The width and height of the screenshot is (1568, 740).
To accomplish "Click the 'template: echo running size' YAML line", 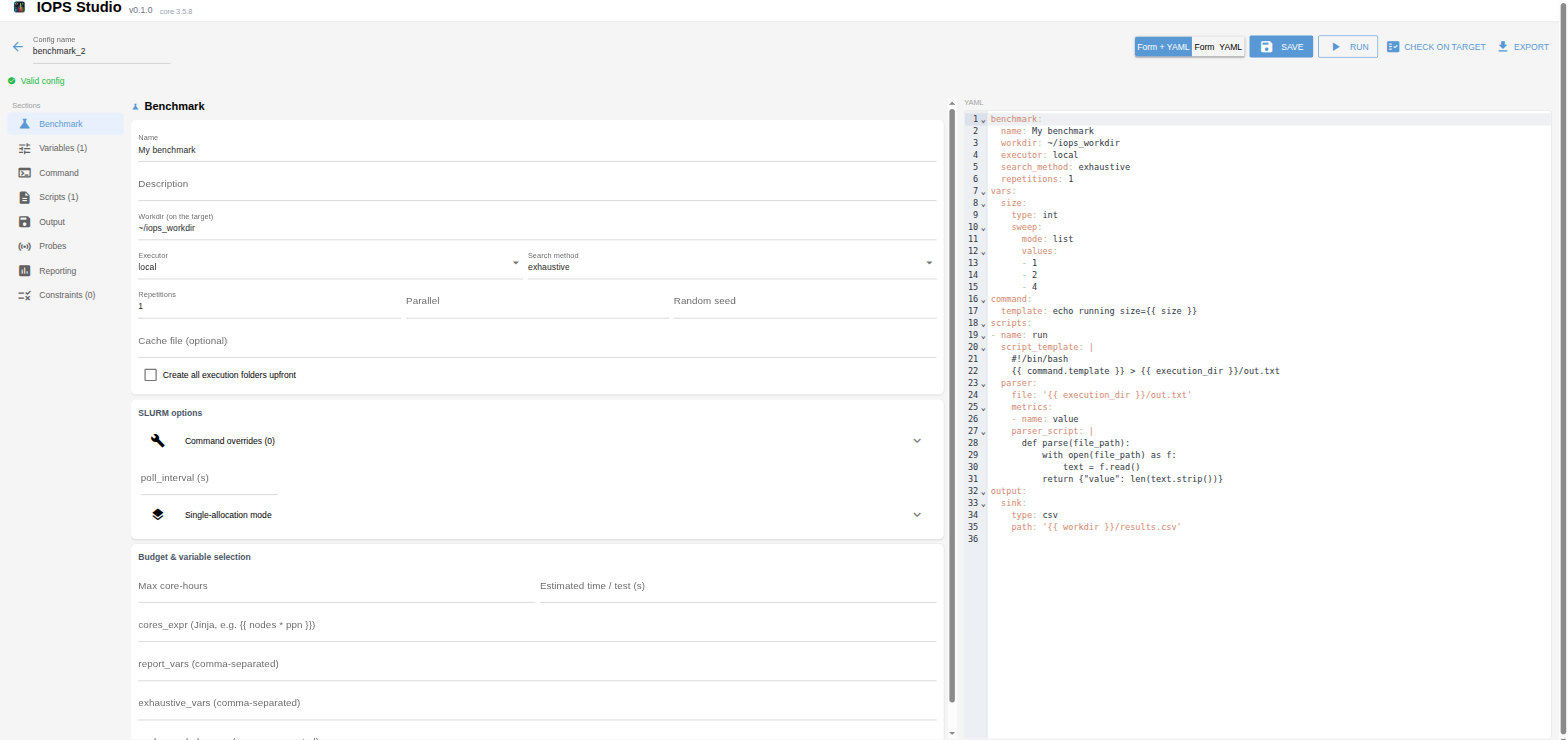I will point(1099,311).
